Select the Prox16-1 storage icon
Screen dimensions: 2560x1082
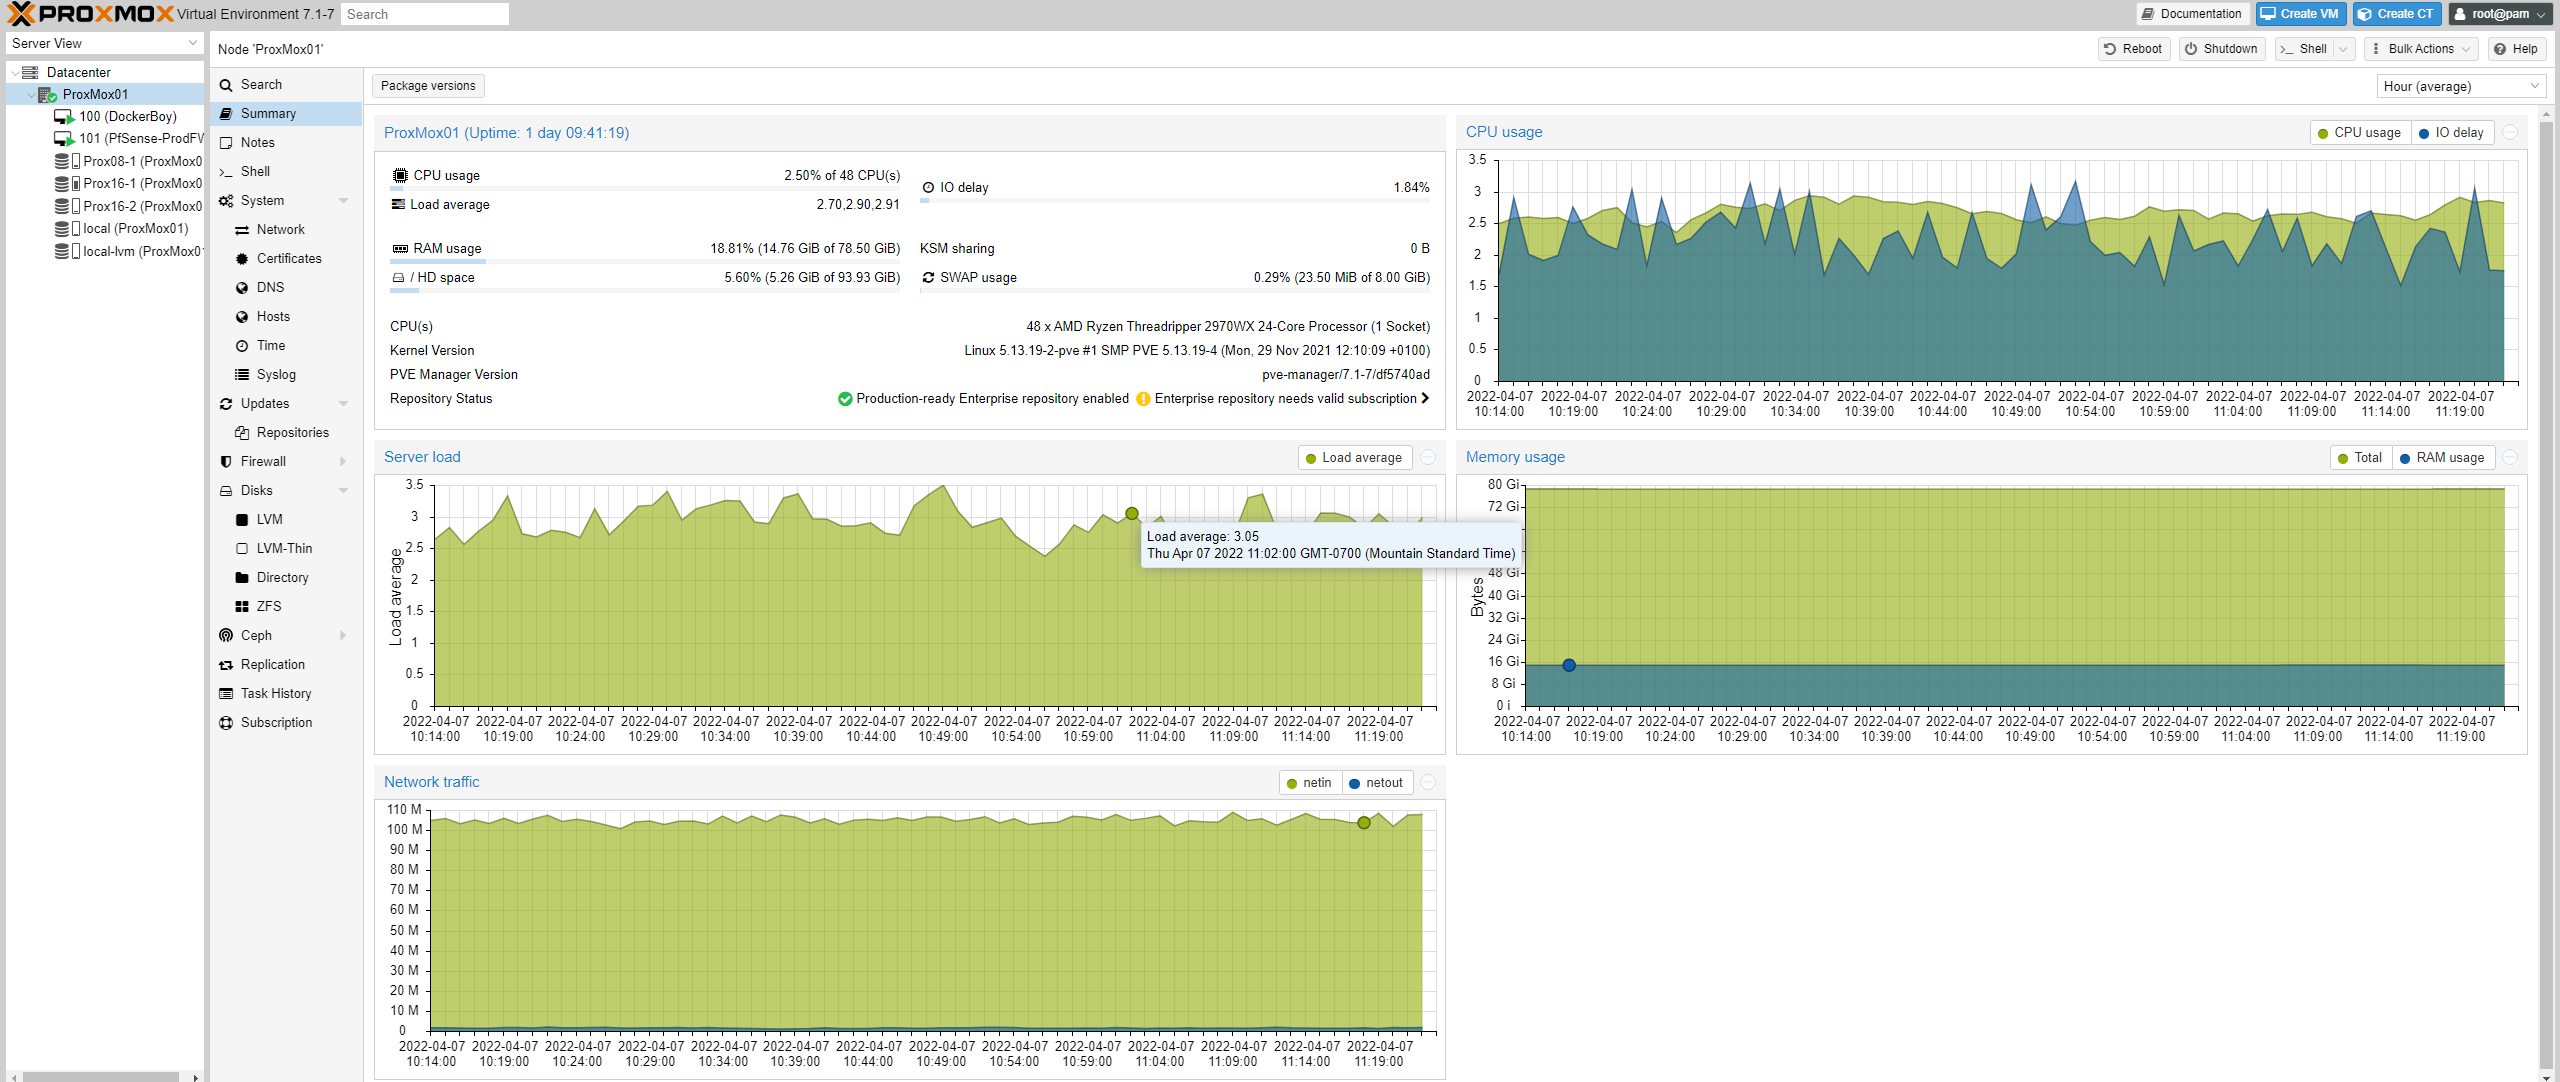tap(67, 184)
